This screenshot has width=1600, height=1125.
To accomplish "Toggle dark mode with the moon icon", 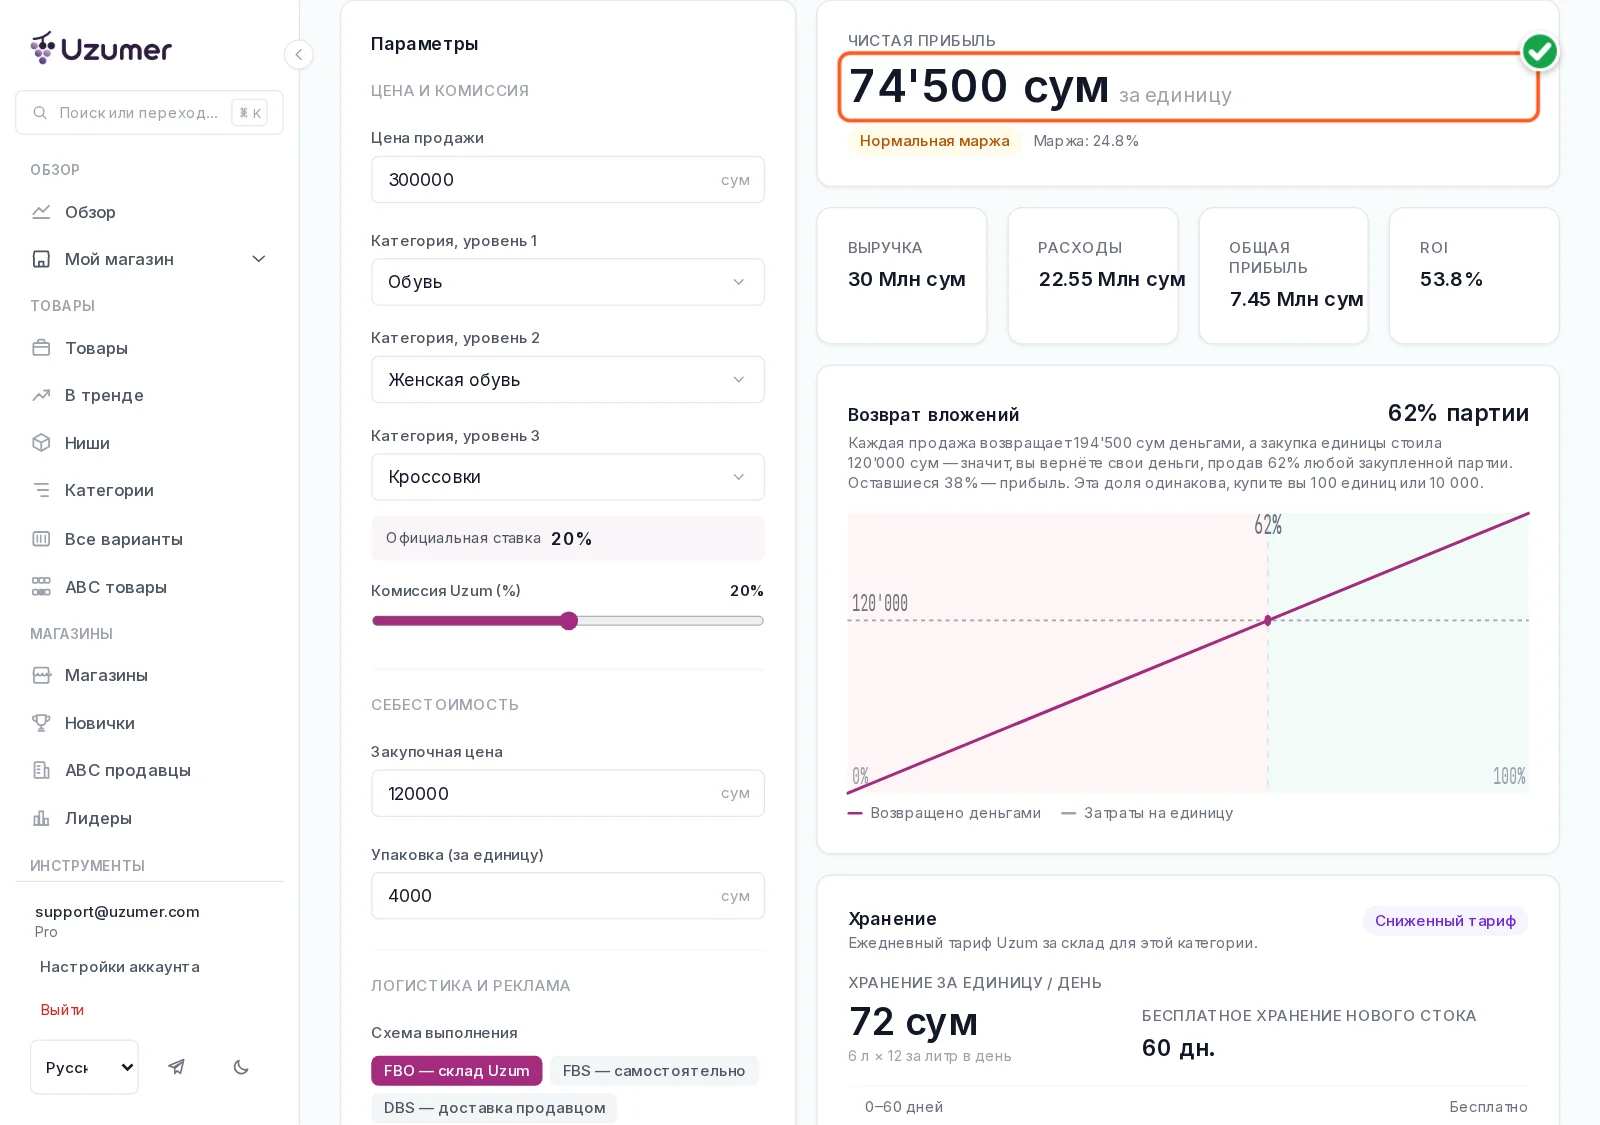I will click(241, 1067).
